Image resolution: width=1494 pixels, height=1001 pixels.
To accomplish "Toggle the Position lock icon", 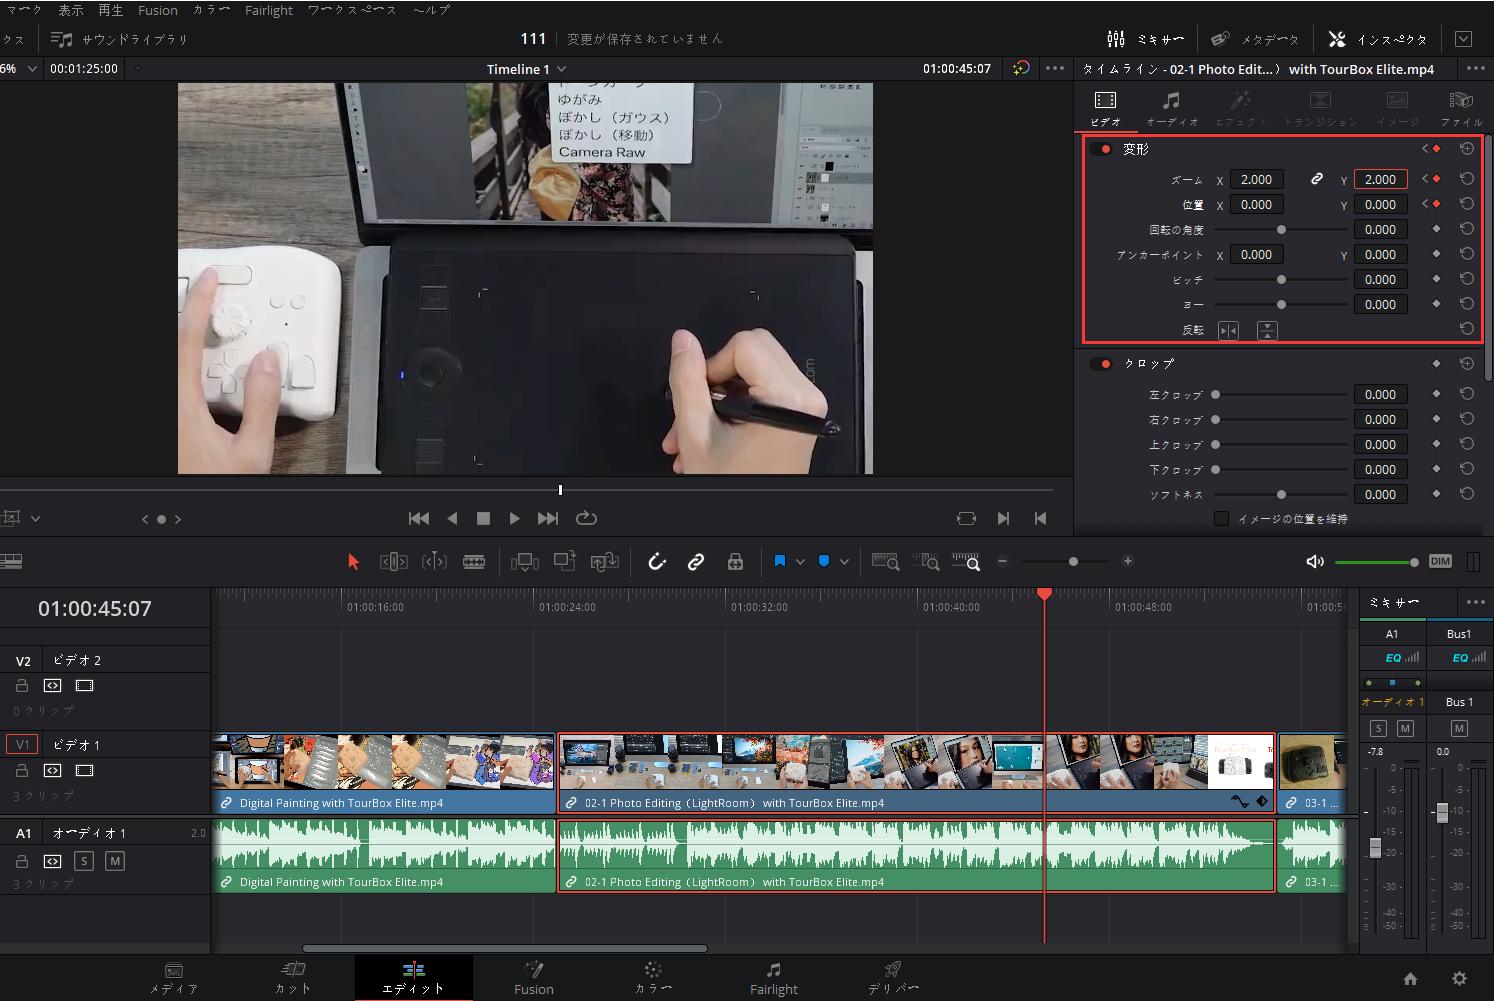I will click(735, 562).
